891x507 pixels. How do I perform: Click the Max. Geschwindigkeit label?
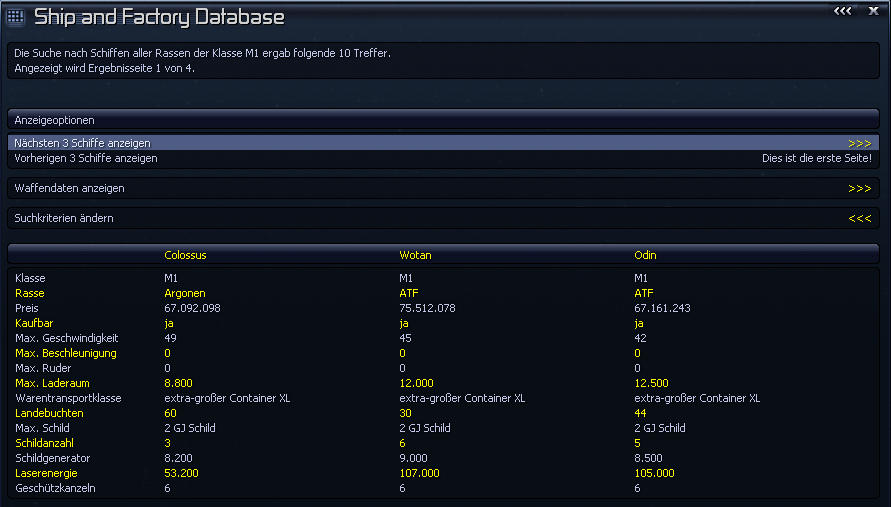(66, 338)
